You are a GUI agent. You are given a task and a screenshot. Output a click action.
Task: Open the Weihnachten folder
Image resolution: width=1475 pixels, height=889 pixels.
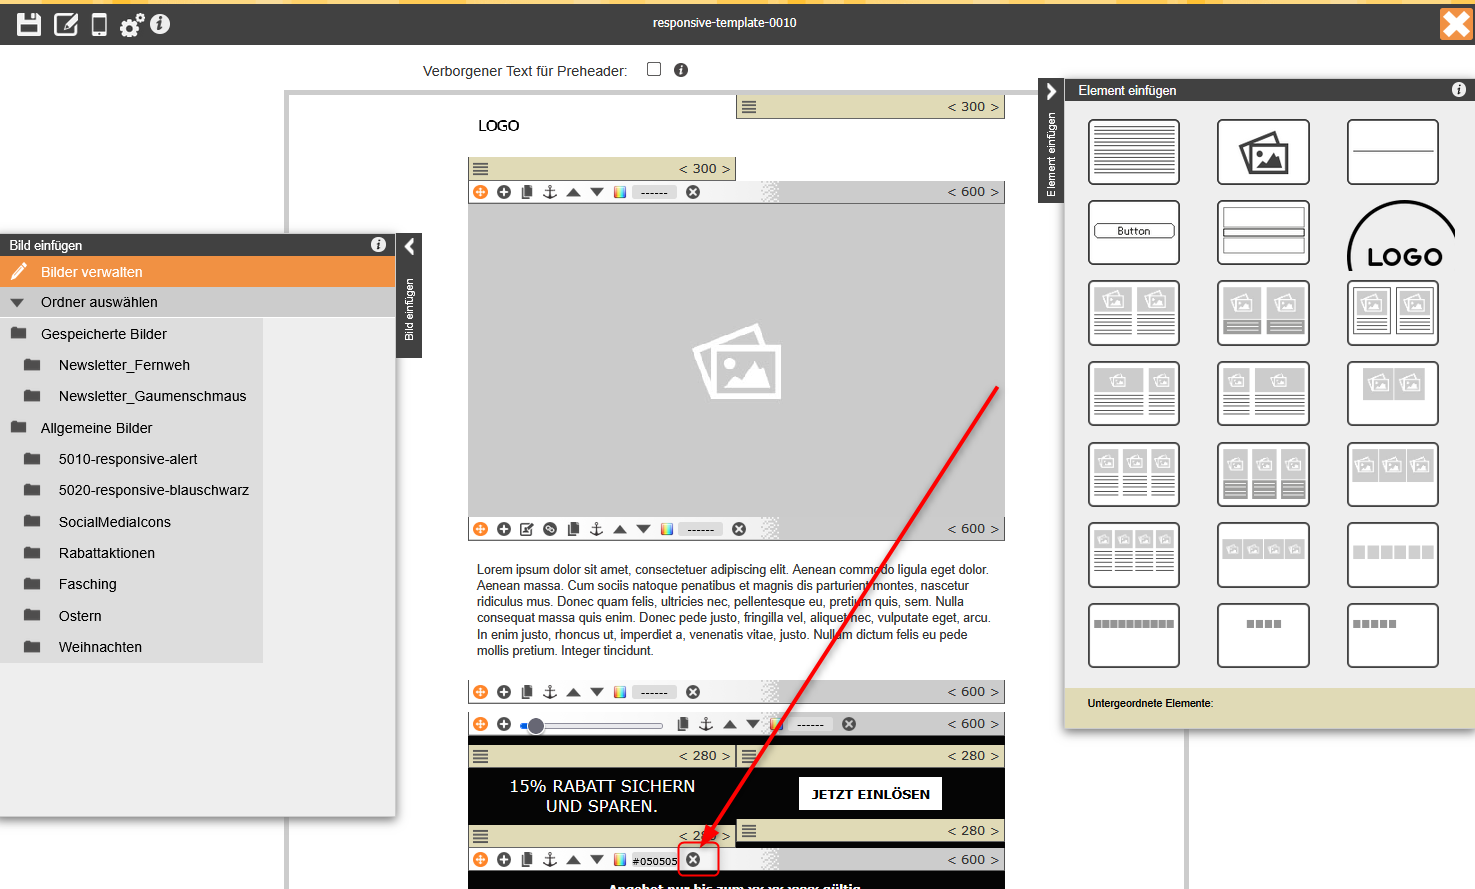(x=100, y=647)
